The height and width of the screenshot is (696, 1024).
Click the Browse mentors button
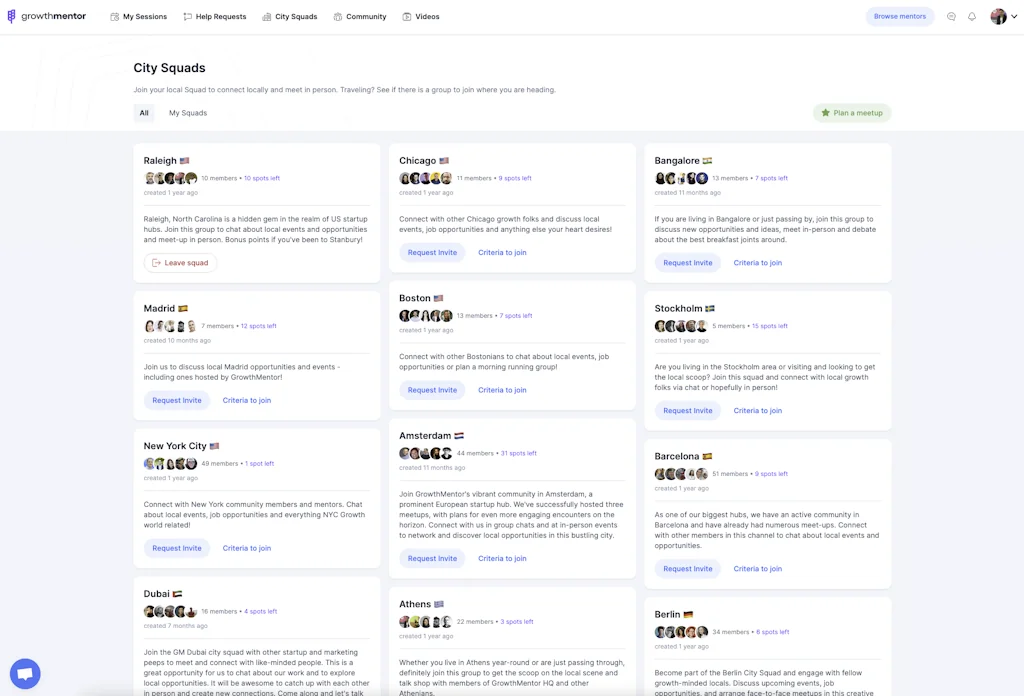(899, 15)
